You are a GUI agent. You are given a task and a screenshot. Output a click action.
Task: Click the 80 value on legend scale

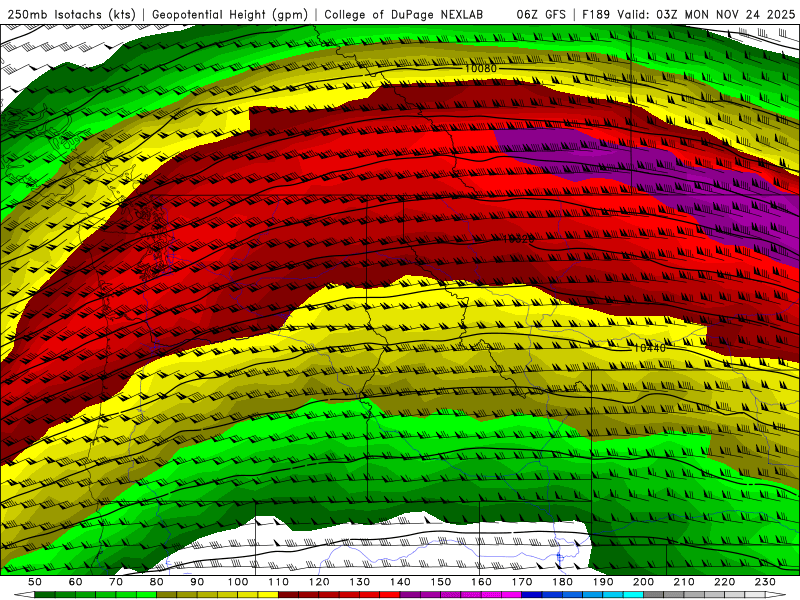point(157,582)
